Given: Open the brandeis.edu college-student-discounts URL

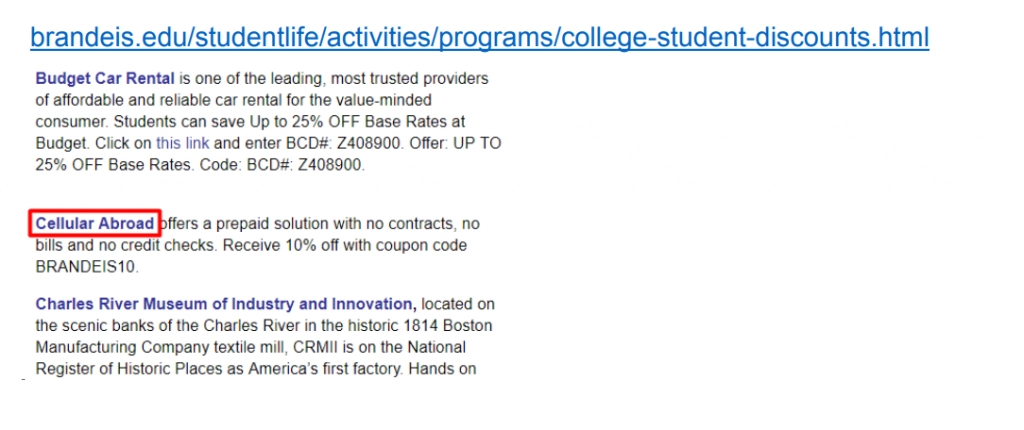Looking at the screenshot, I should coord(479,38).
